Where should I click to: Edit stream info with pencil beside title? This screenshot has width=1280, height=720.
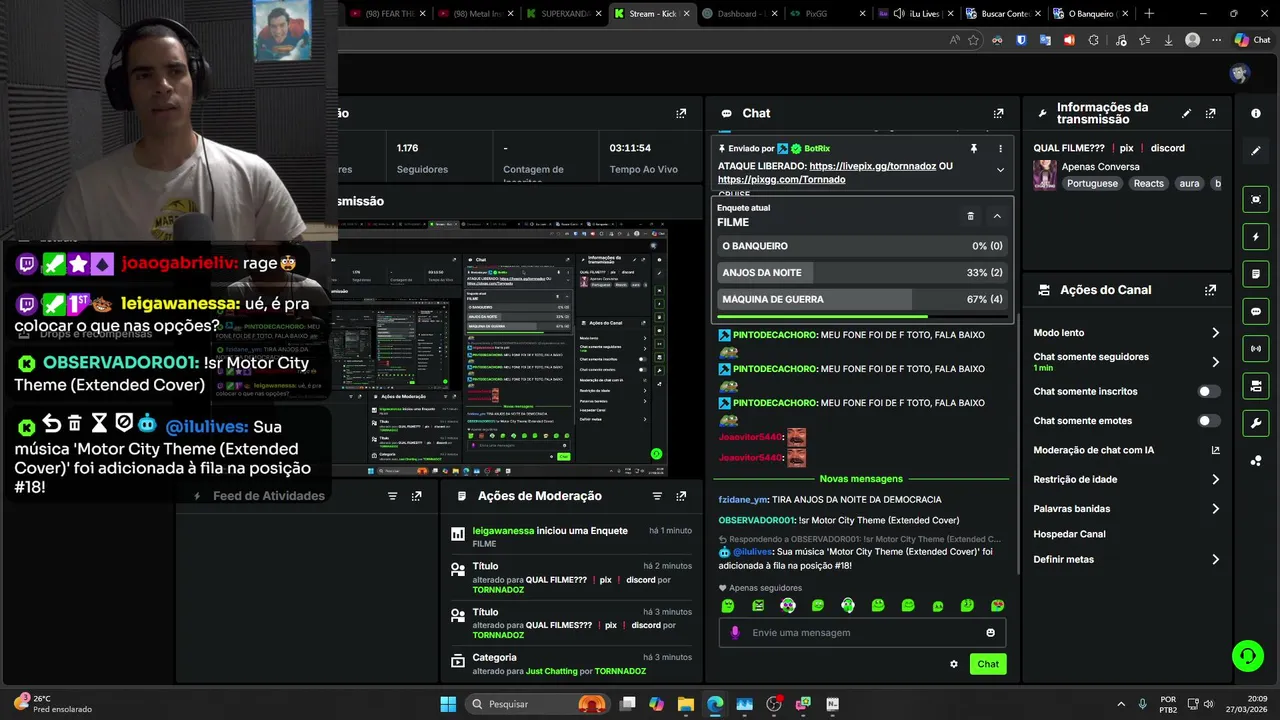(1186, 113)
